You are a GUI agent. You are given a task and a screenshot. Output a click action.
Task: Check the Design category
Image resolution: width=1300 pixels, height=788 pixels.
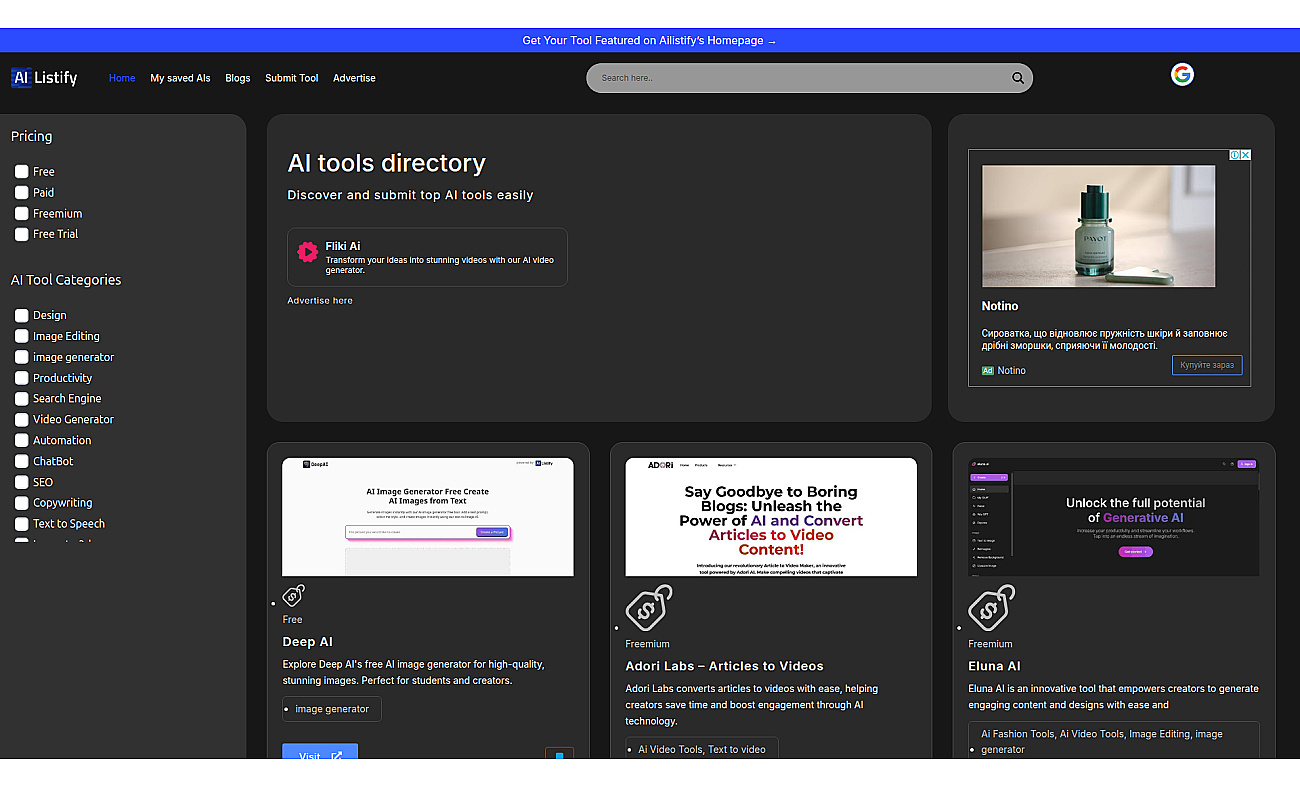point(21,315)
